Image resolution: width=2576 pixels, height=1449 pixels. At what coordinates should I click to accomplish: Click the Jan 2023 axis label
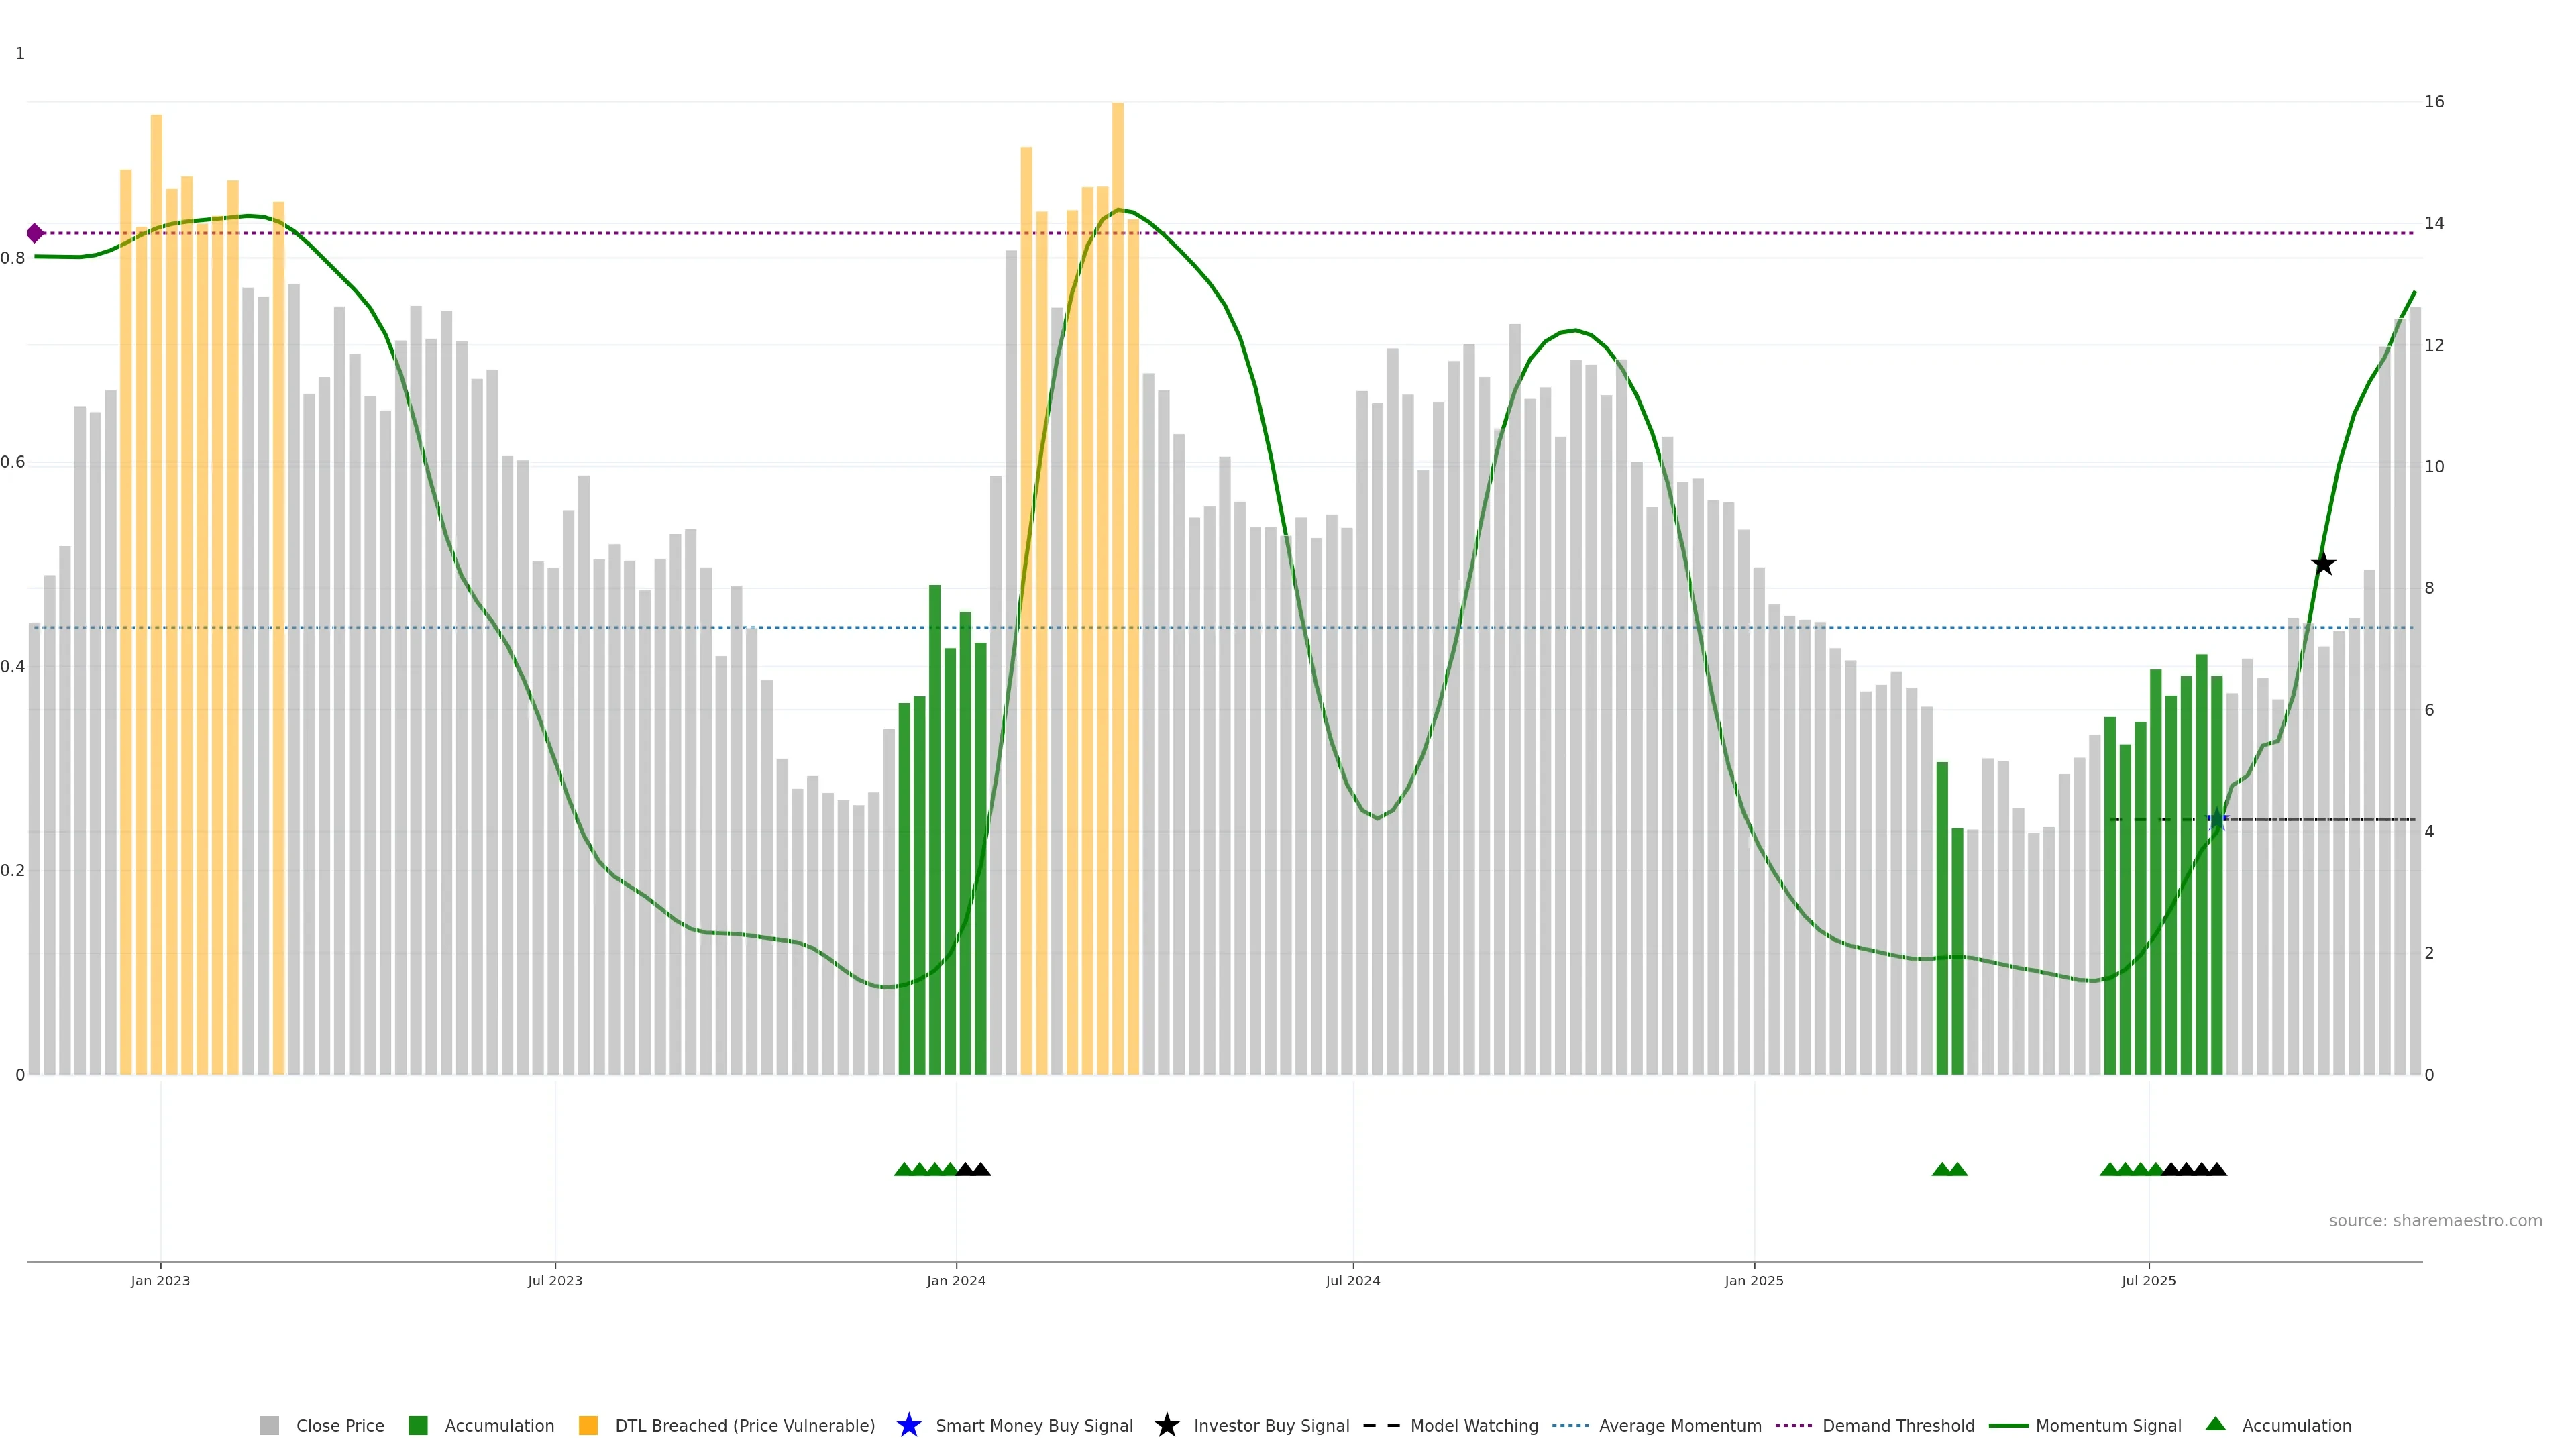click(x=160, y=1280)
